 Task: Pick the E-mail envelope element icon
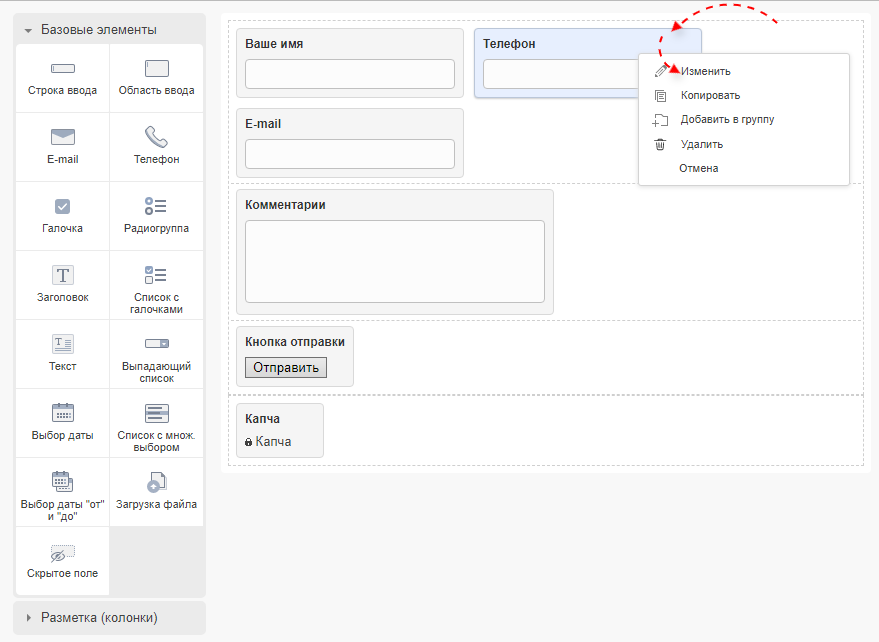[x=62, y=137]
